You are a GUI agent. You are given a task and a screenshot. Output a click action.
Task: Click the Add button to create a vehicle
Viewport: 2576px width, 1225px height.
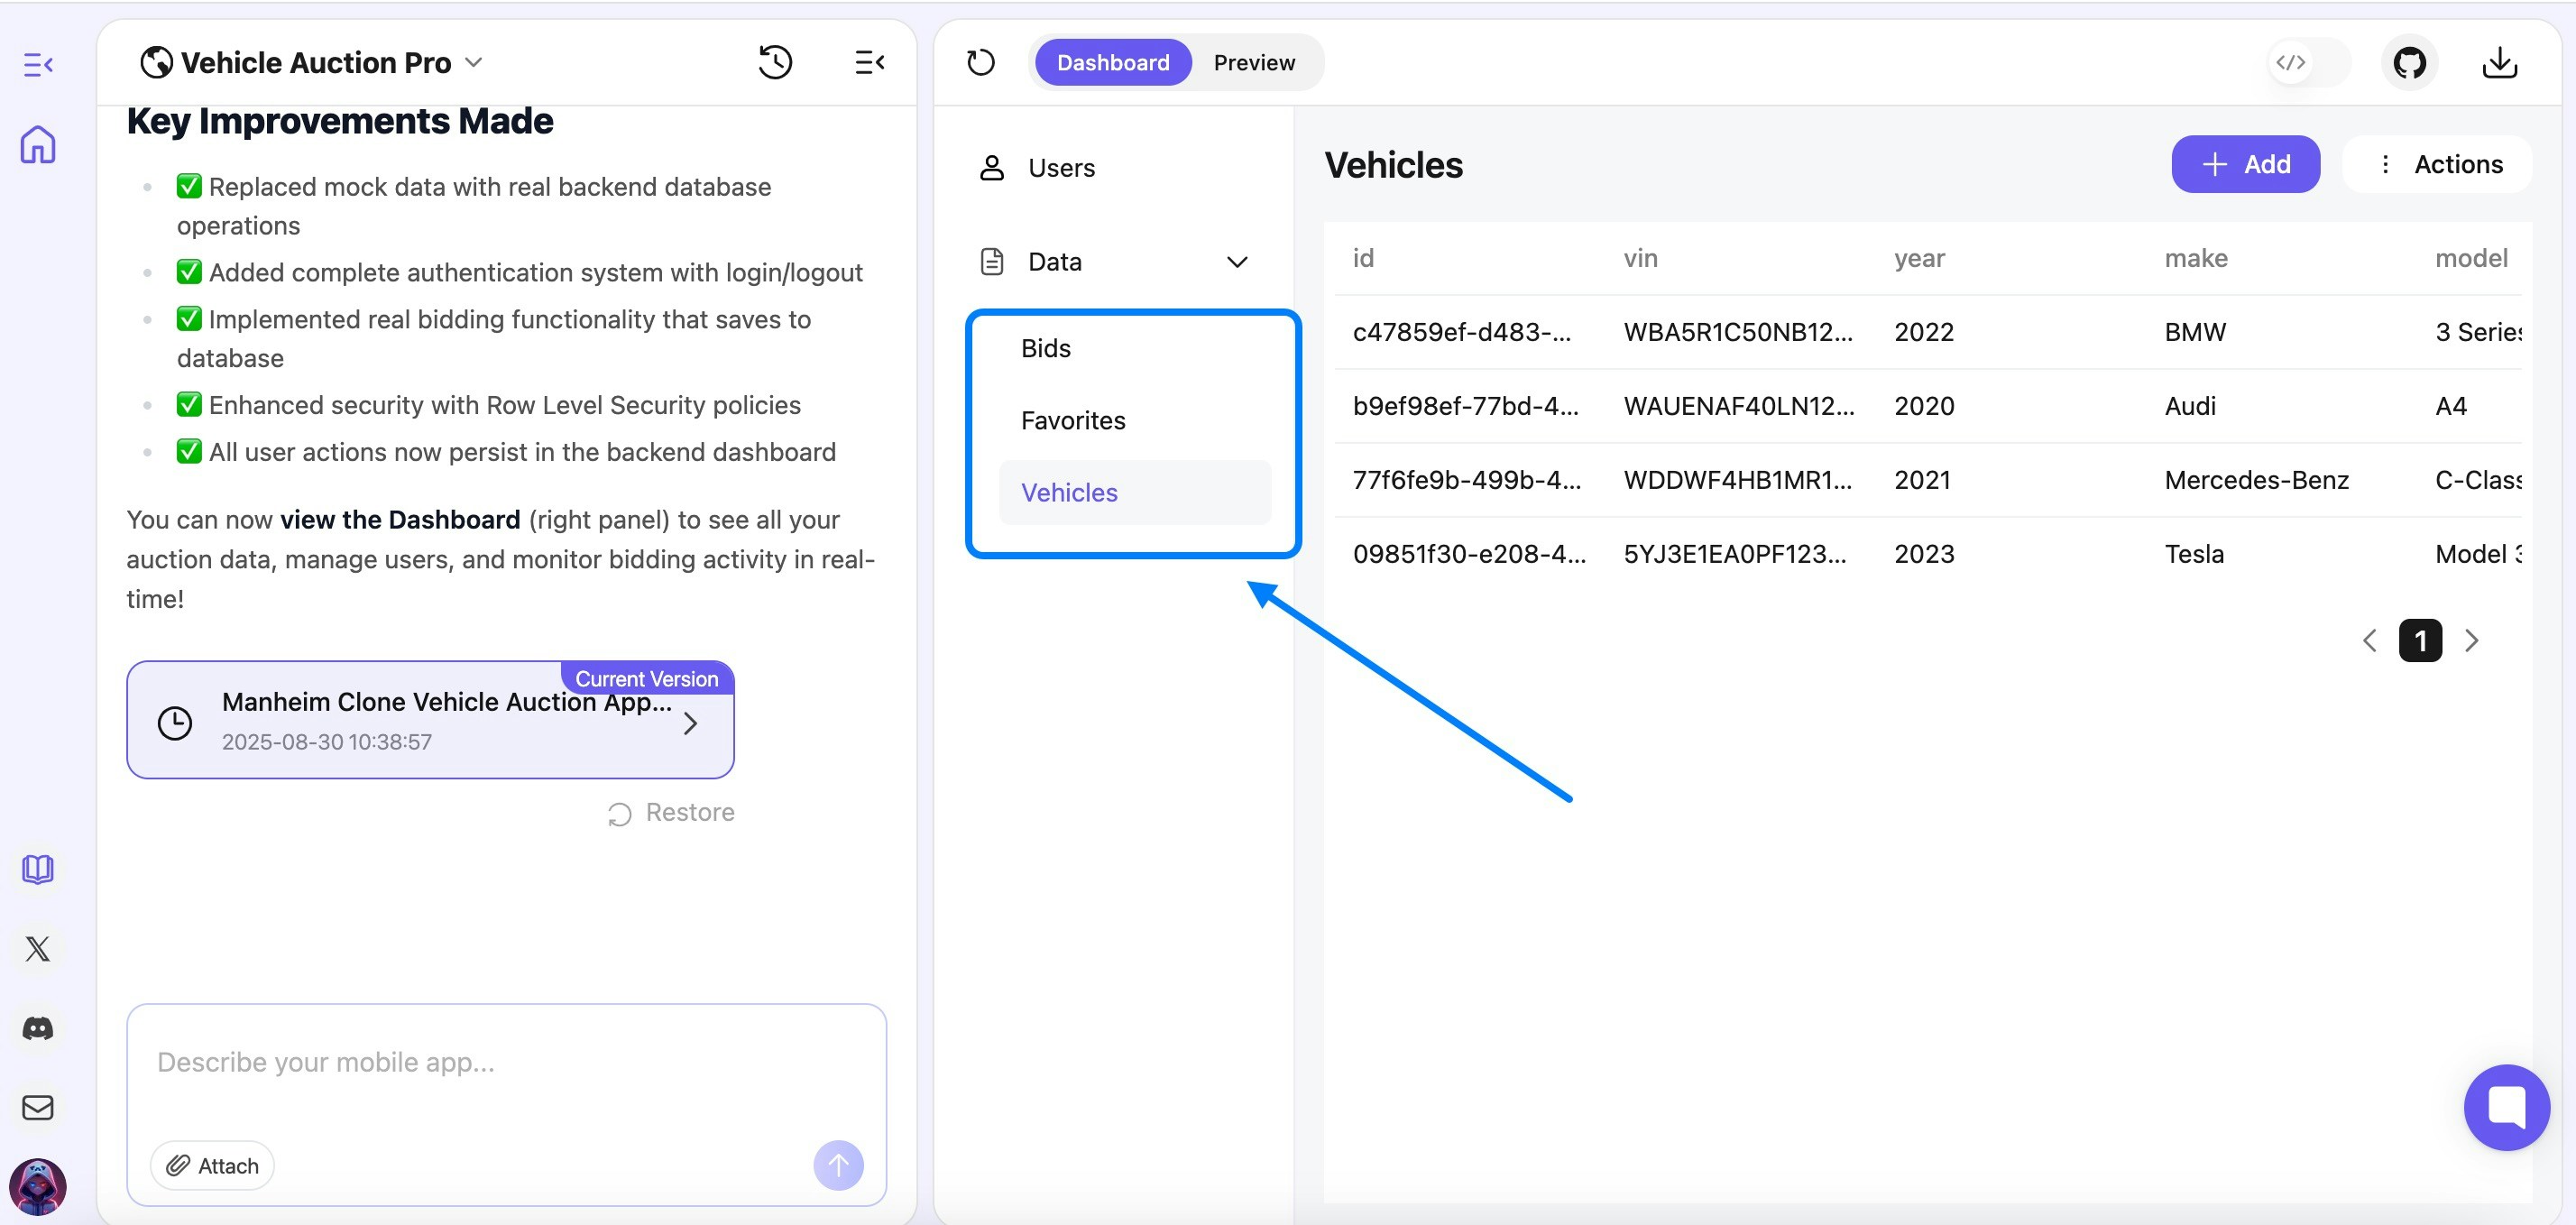click(2245, 164)
